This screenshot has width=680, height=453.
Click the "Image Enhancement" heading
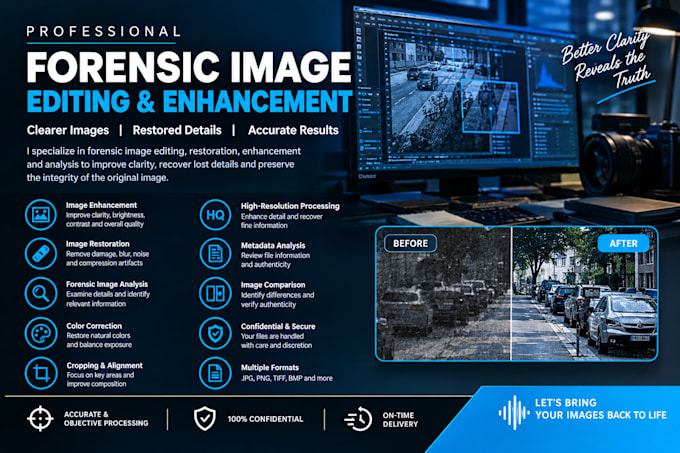click(x=101, y=205)
